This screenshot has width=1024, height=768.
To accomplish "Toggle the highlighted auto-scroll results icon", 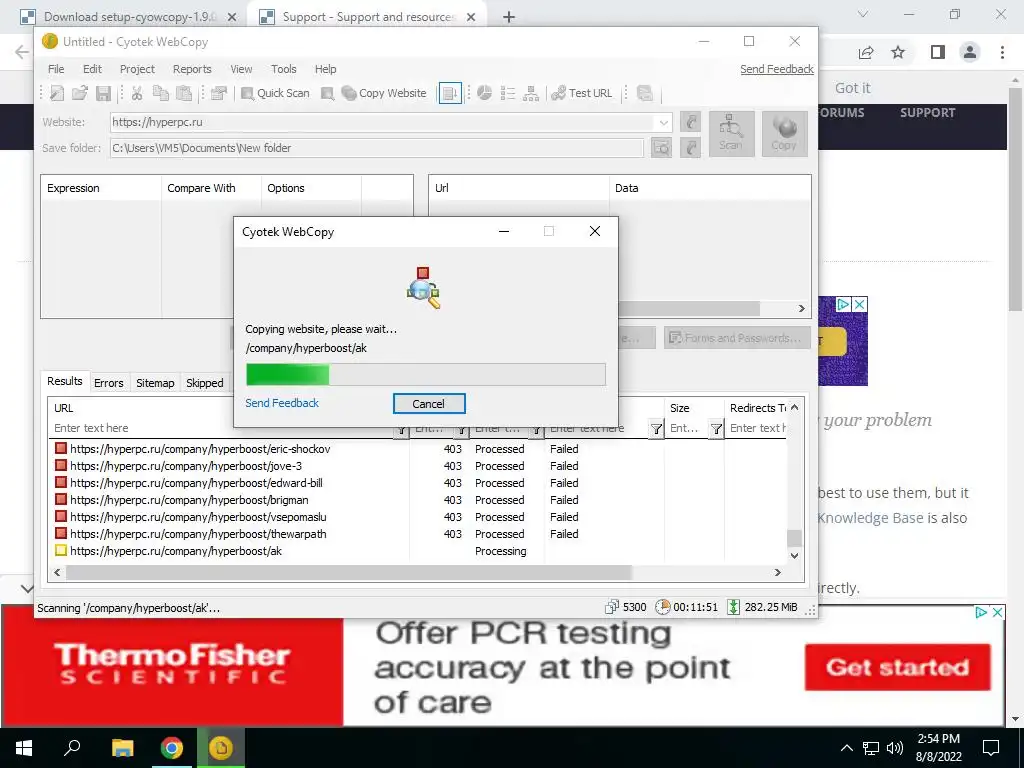I will pyautogui.click(x=450, y=93).
